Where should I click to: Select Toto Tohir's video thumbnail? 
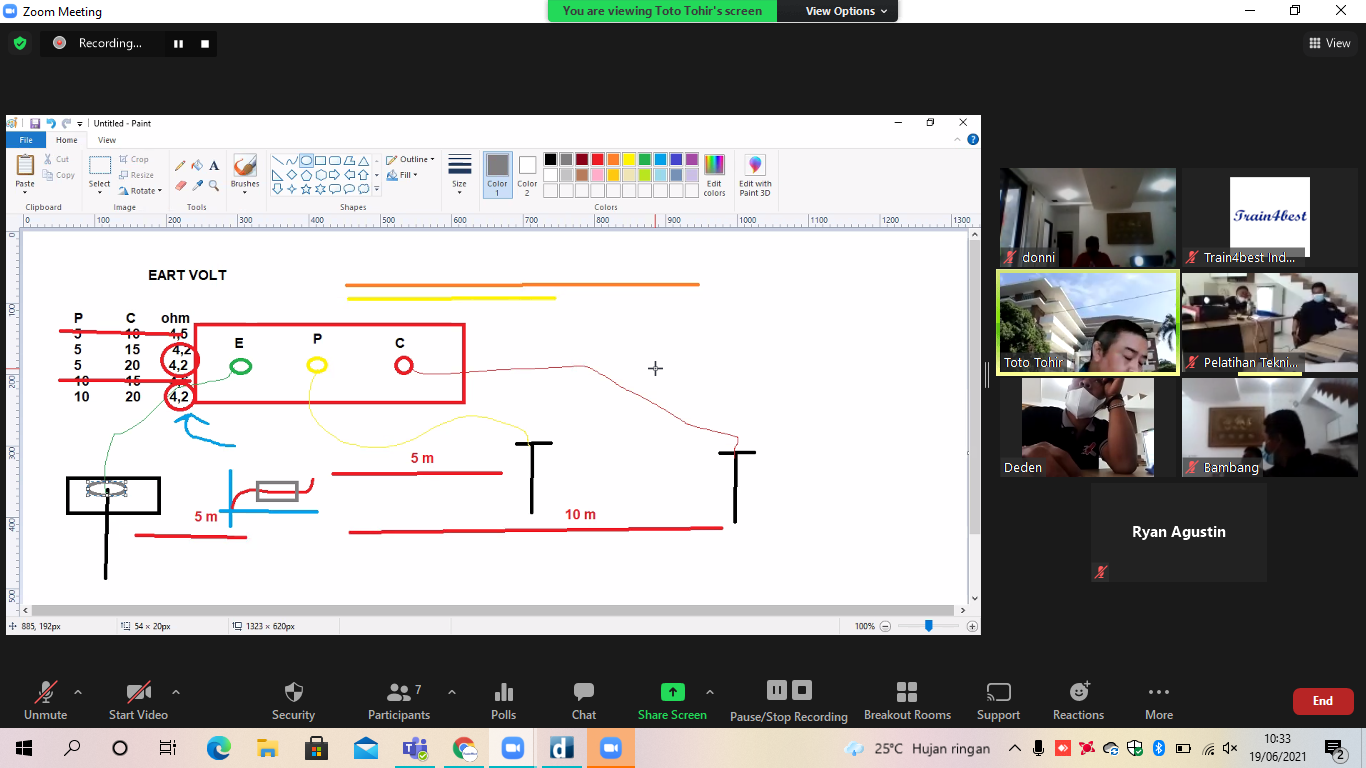[x=1086, y=322]
